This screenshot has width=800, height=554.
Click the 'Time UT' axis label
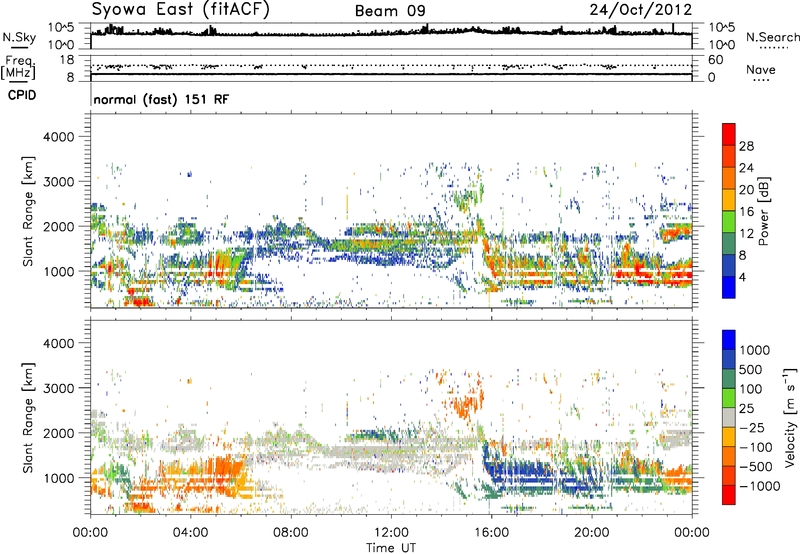[391, 547]
